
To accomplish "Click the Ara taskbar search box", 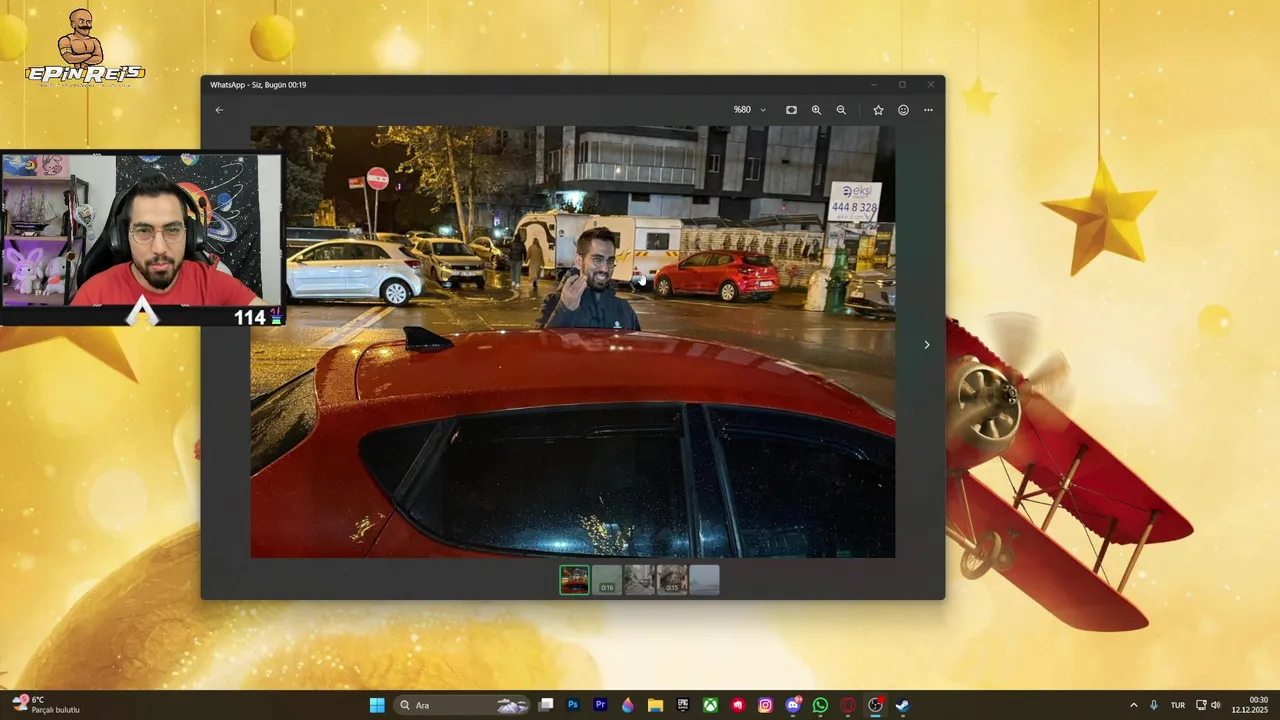I will pos(462,705).
